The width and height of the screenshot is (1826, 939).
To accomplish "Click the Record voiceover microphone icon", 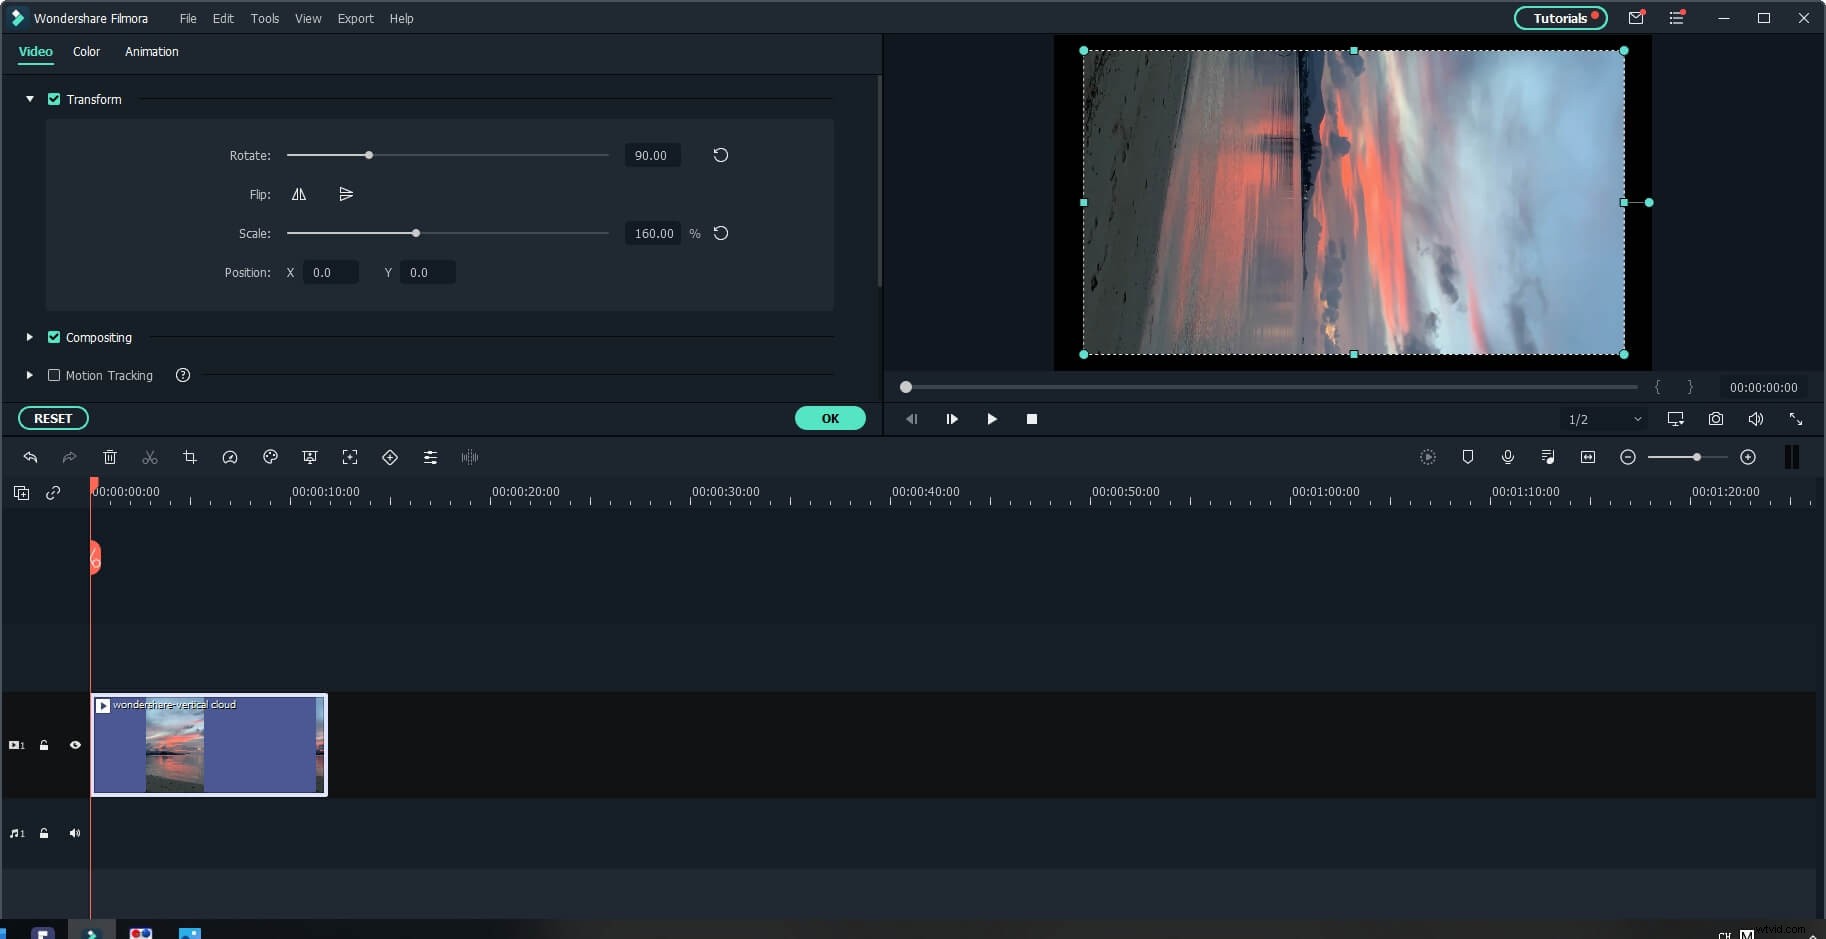I will pyautogui.click(x=1509, y=457).
